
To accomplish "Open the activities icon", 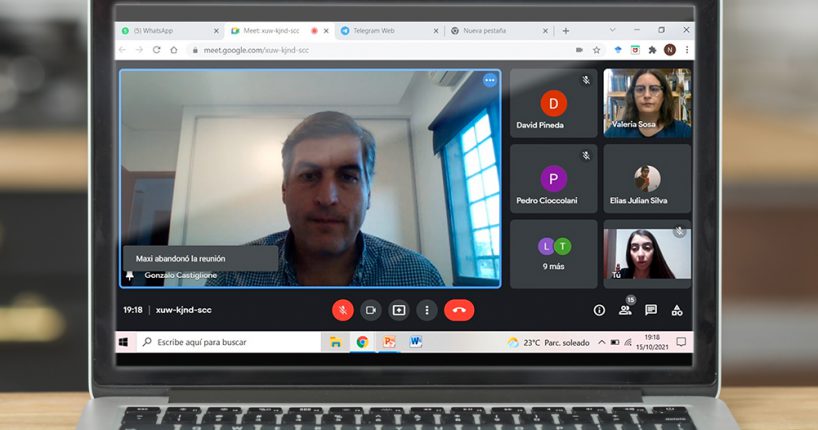I will pyautogui.click(x=677, y=310).
